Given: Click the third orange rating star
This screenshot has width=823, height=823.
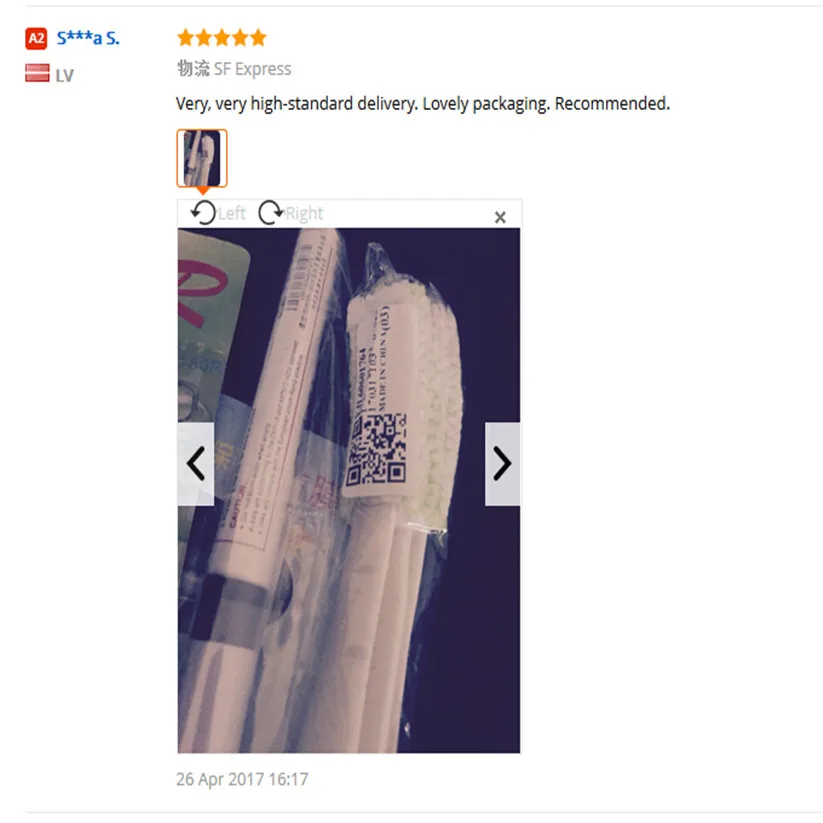Looking at the screenshot, I should [x=222, y=38].
